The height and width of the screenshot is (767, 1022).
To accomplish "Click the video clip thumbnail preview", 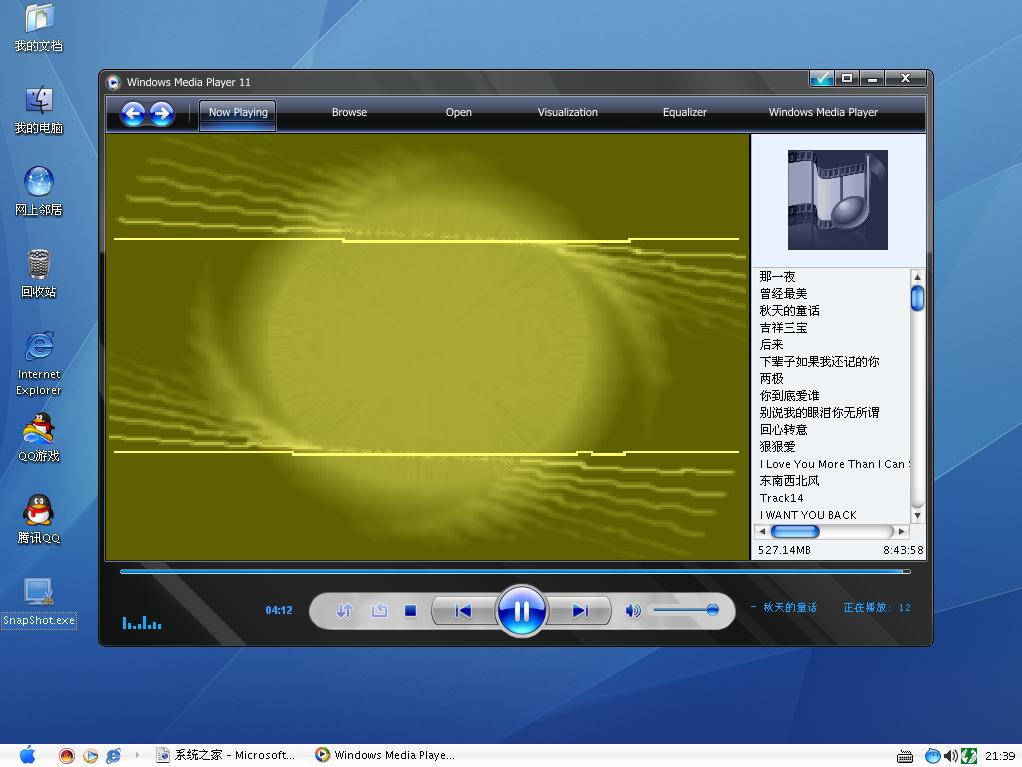I will (837, 199).
